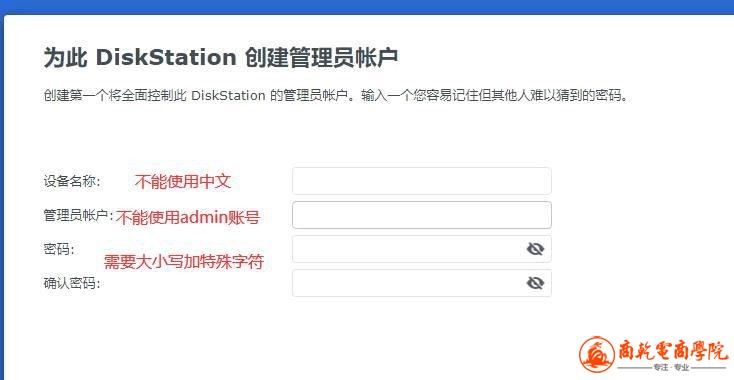This screenshot has height=380, width=734.
Task: Click the red 不能使用admin账号 note
Action: (x=188, y=217)
